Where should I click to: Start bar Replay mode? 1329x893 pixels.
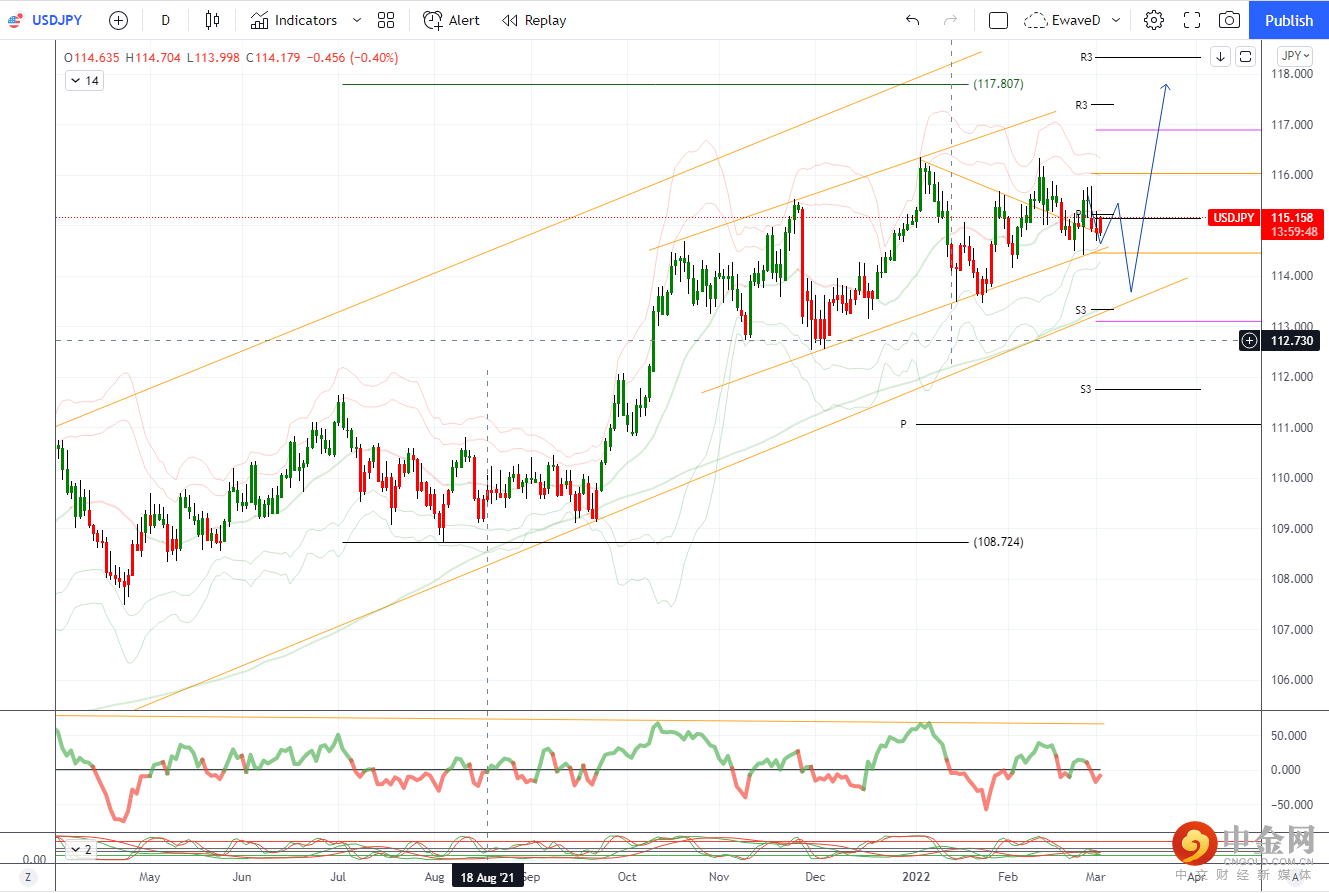click(534, 20)
